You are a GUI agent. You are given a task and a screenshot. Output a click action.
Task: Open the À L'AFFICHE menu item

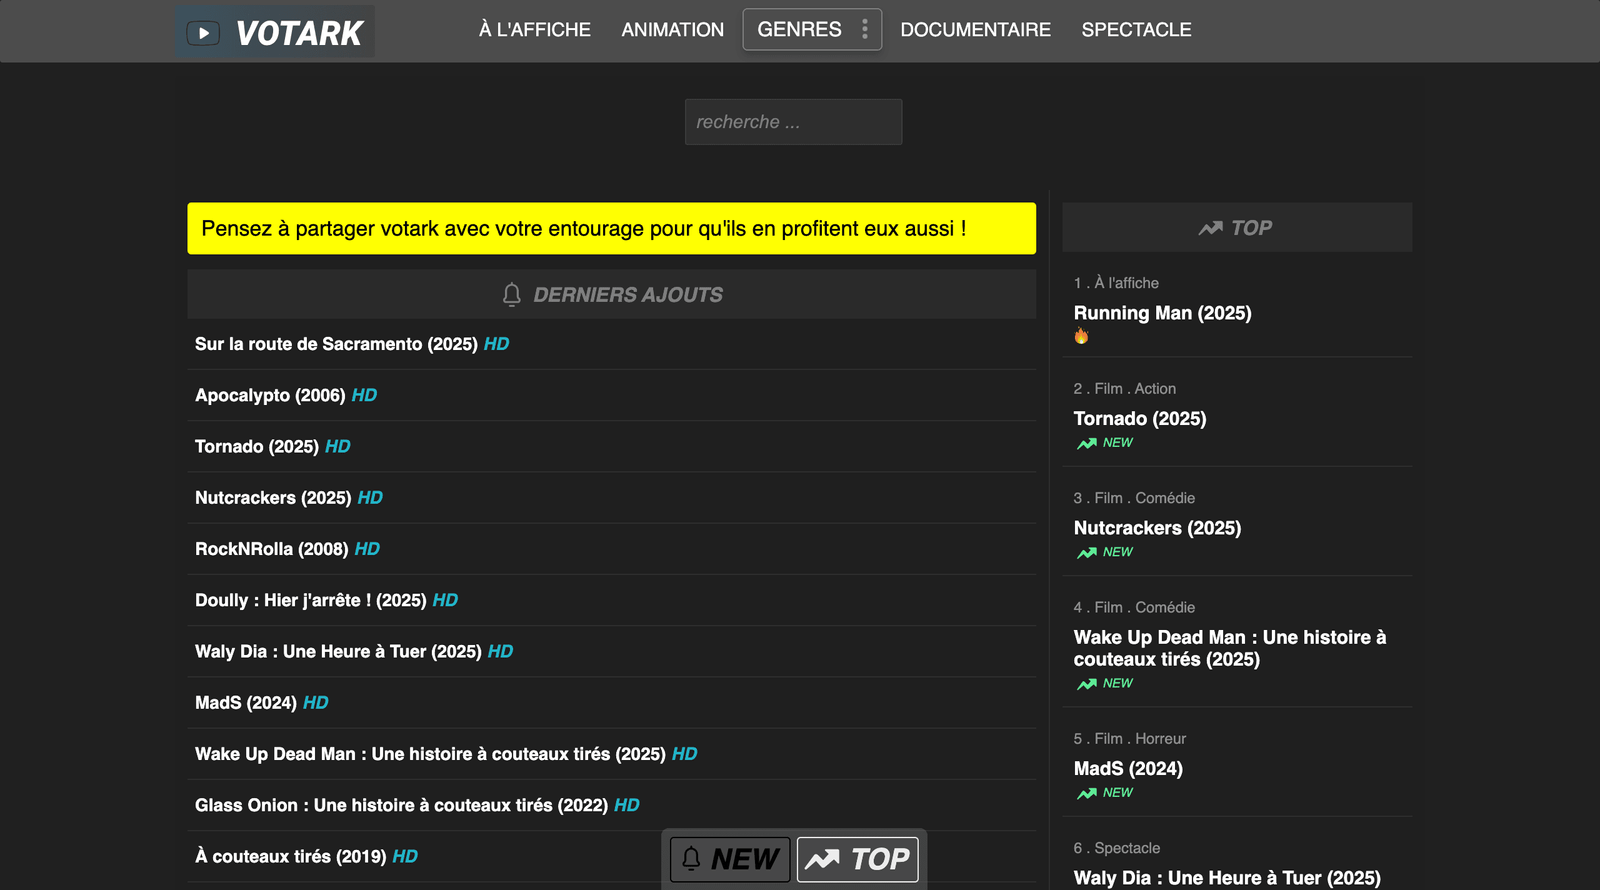(535, 30)
